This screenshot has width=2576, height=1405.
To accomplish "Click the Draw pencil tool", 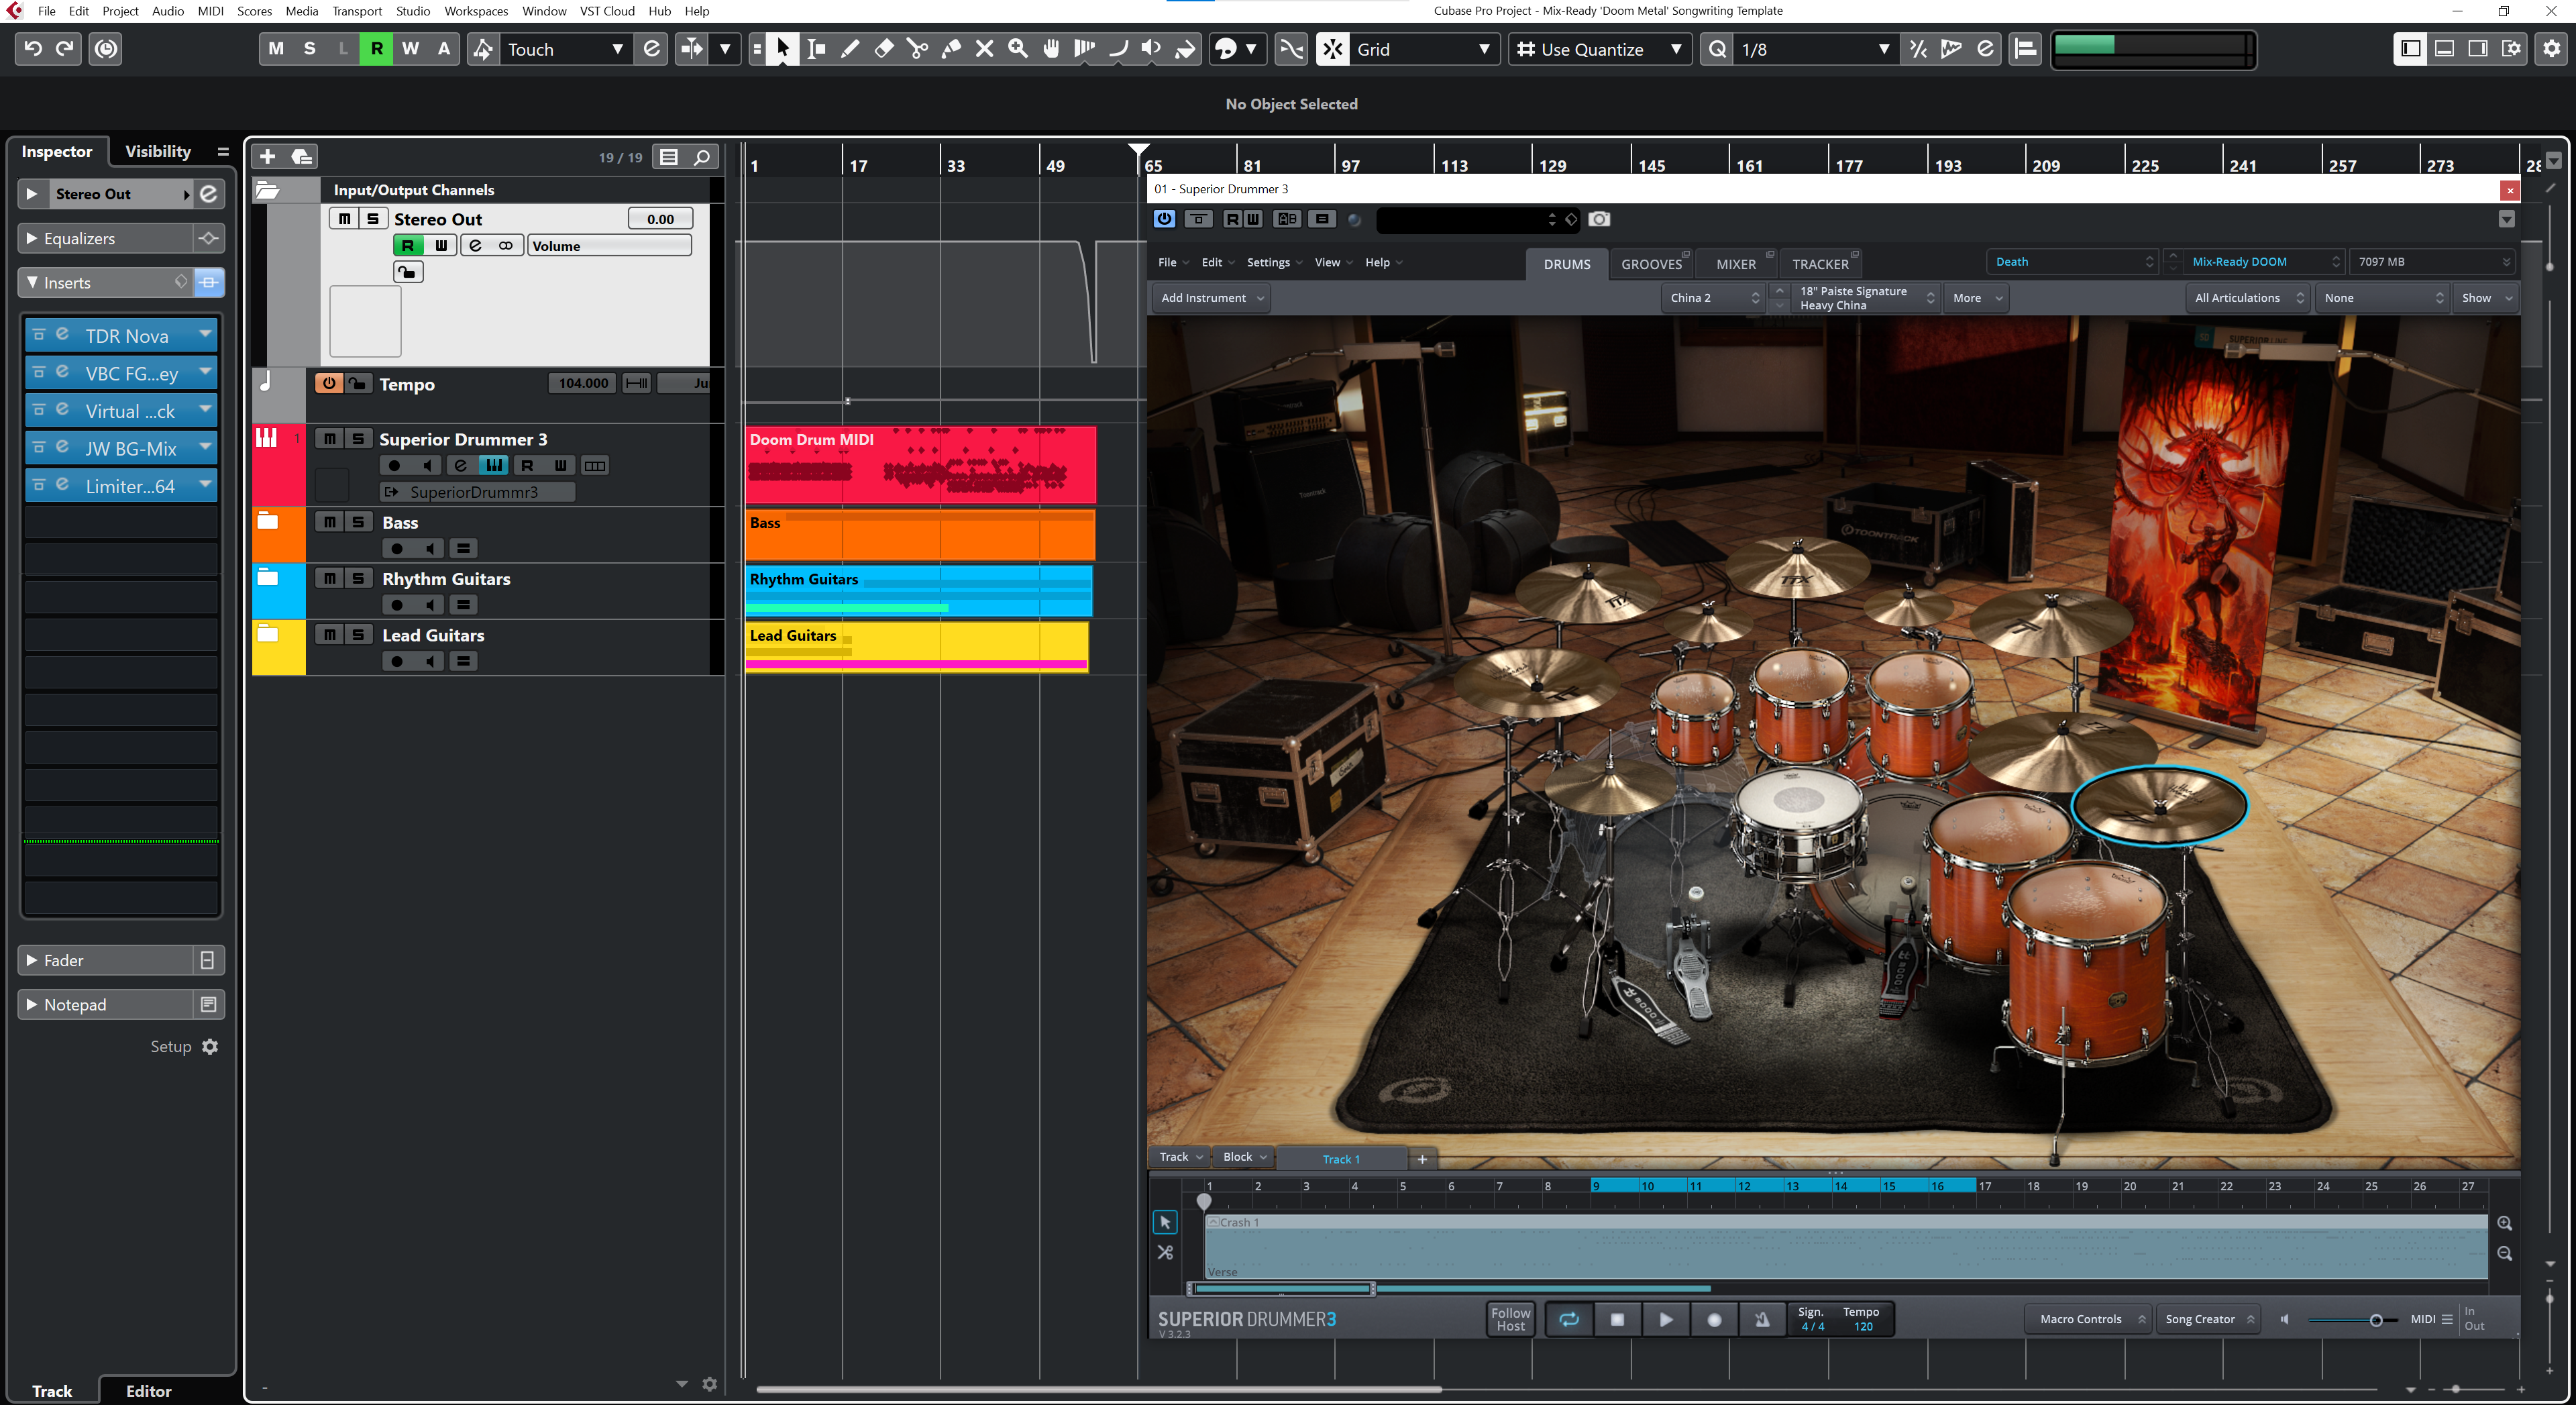I will [850, 49].
